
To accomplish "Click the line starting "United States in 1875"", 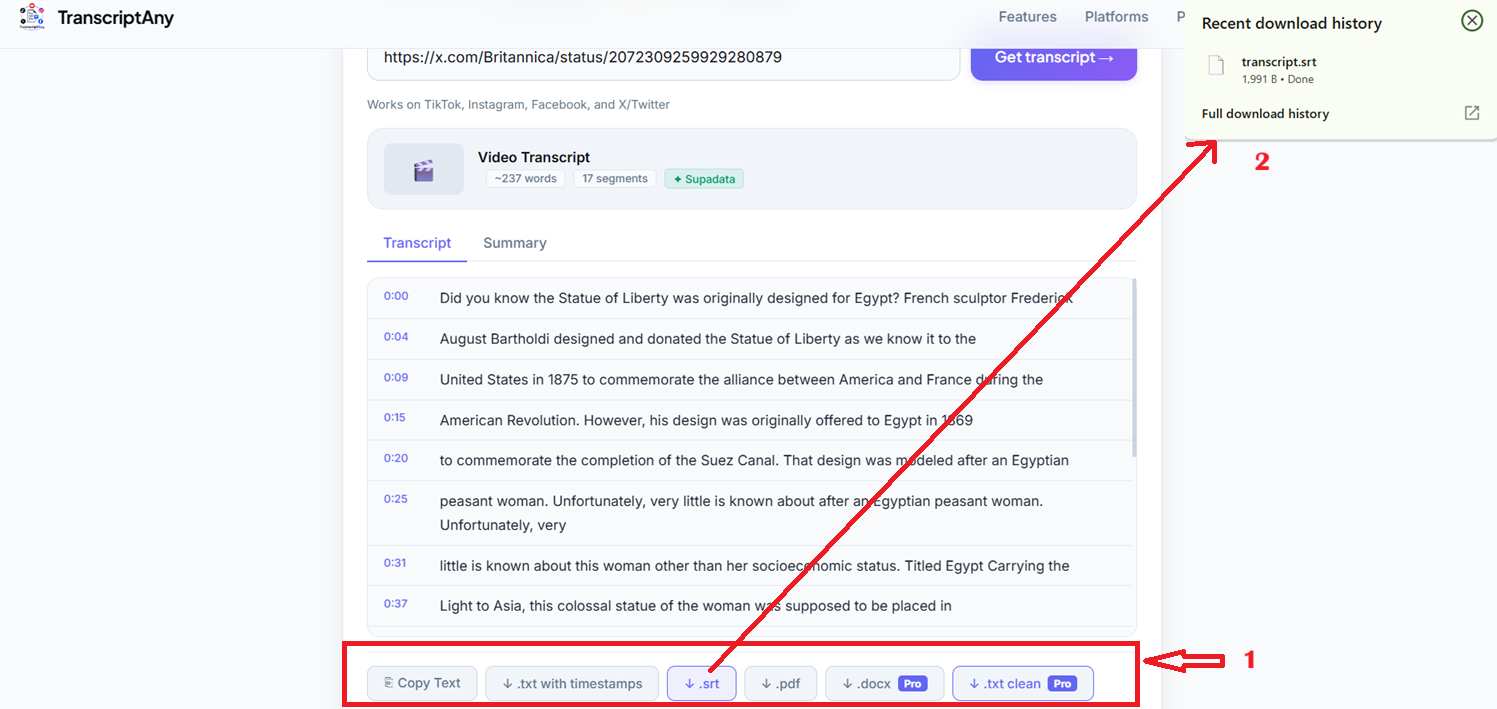I will 741,380.
